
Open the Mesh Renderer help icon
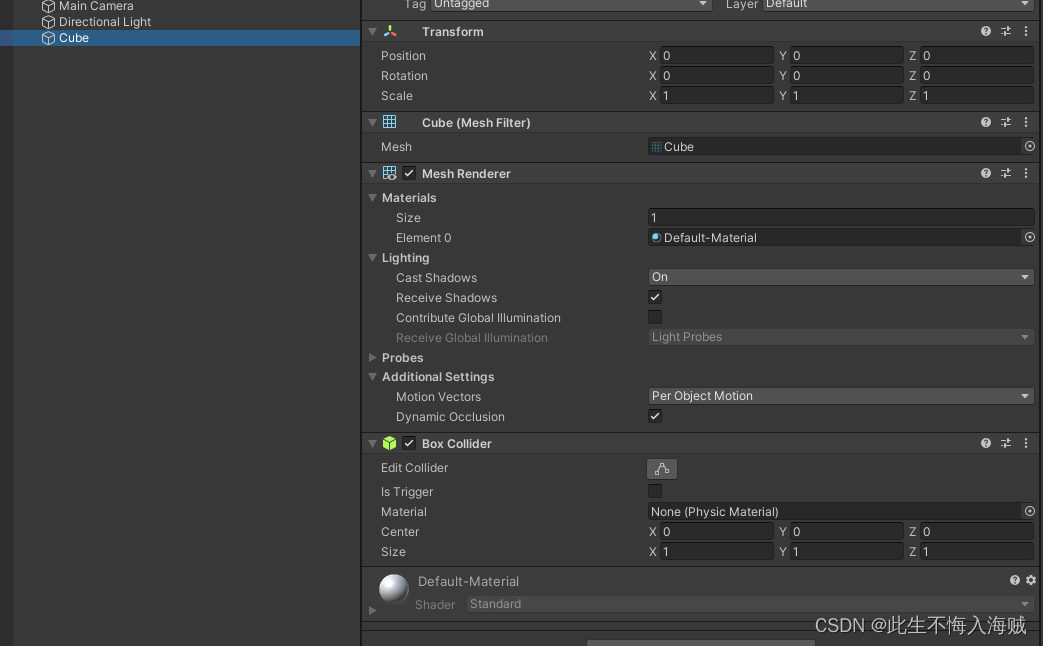pos(985,173)
